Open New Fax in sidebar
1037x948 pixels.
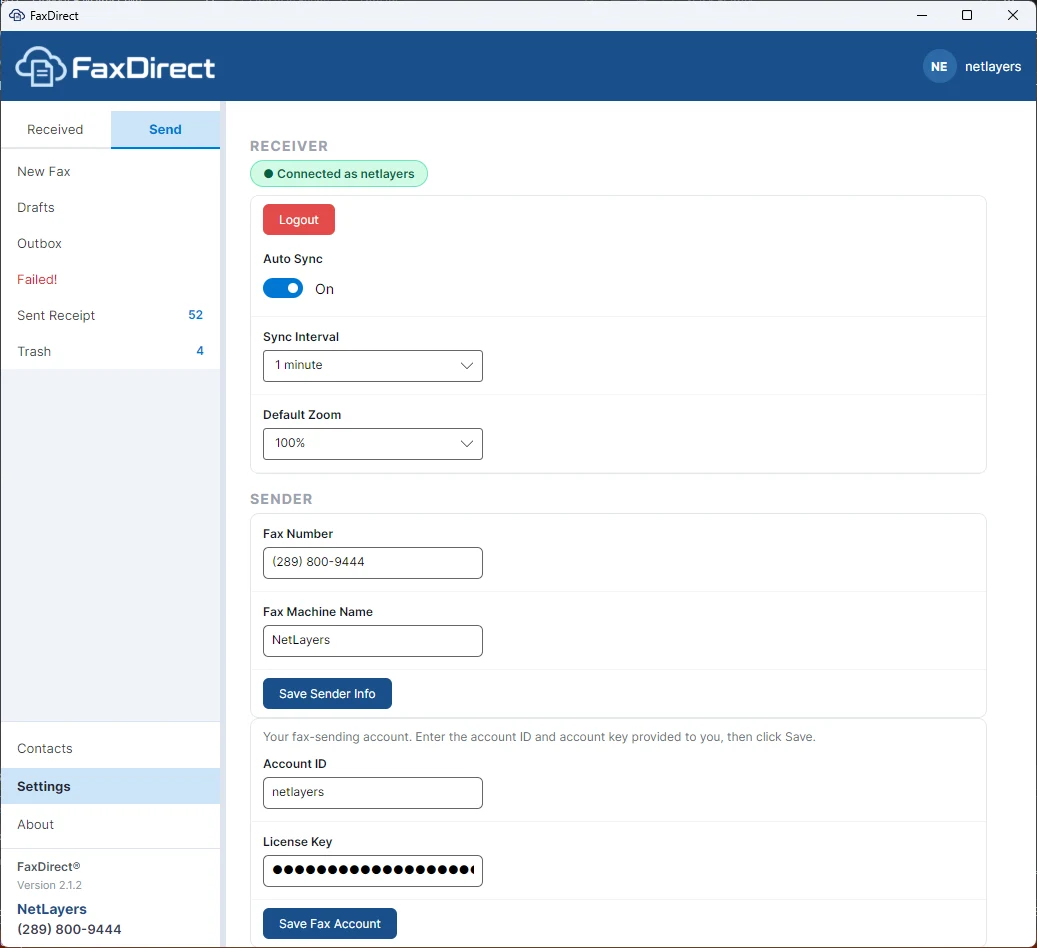tap(110, 172)
